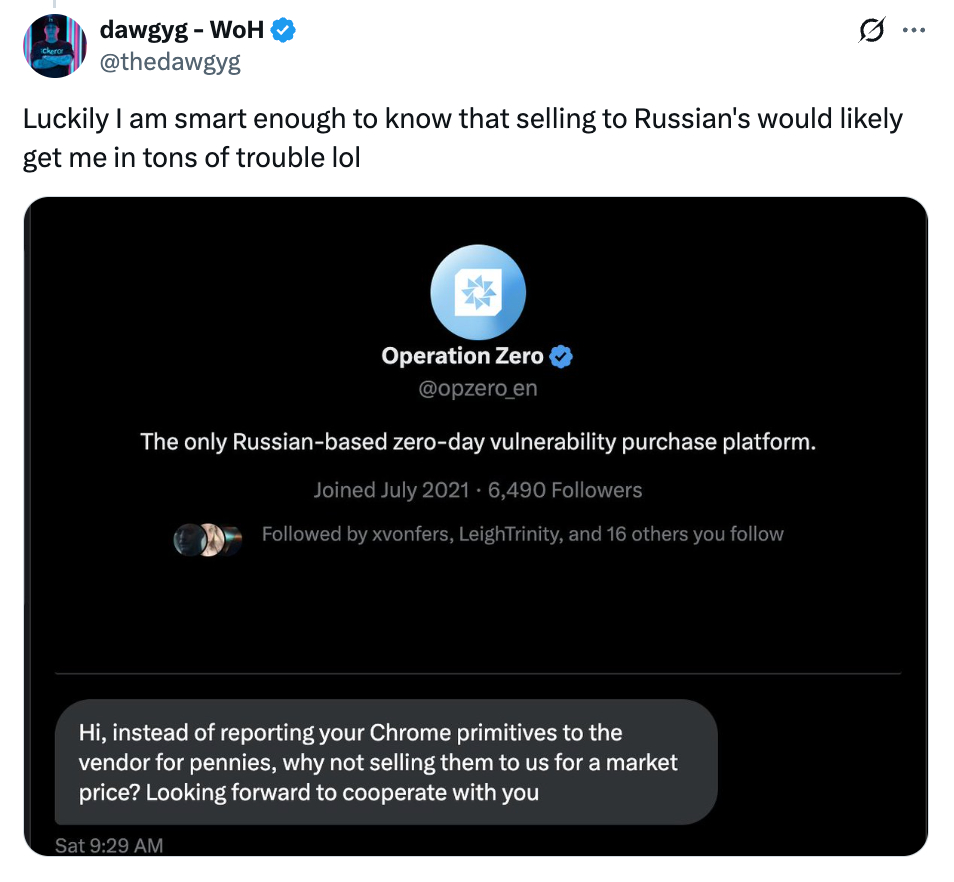Click the stacked follower avatars
954x882 pixels.
(x=208, y=540)
